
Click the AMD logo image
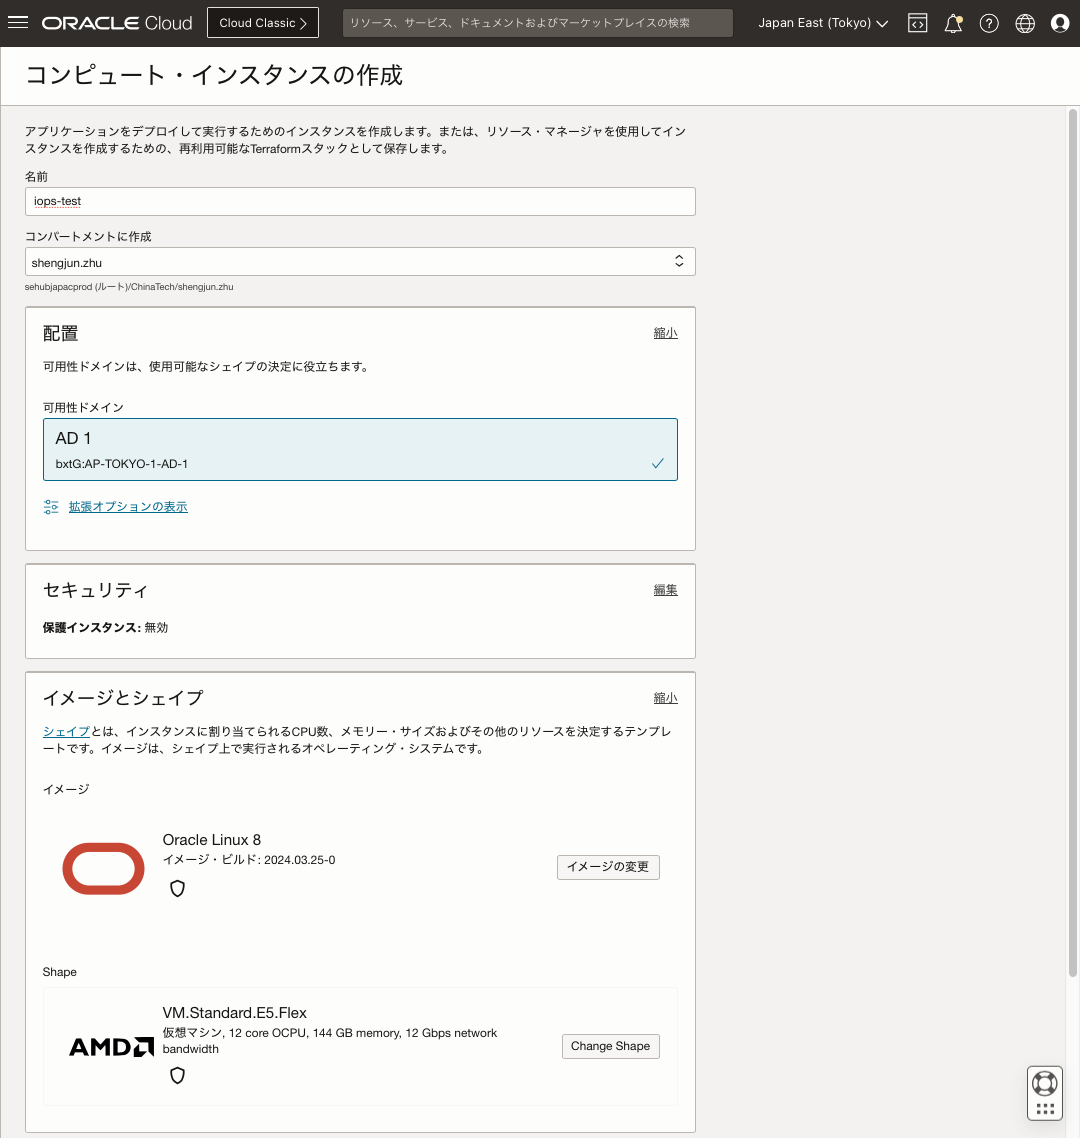coord(112,1047)
